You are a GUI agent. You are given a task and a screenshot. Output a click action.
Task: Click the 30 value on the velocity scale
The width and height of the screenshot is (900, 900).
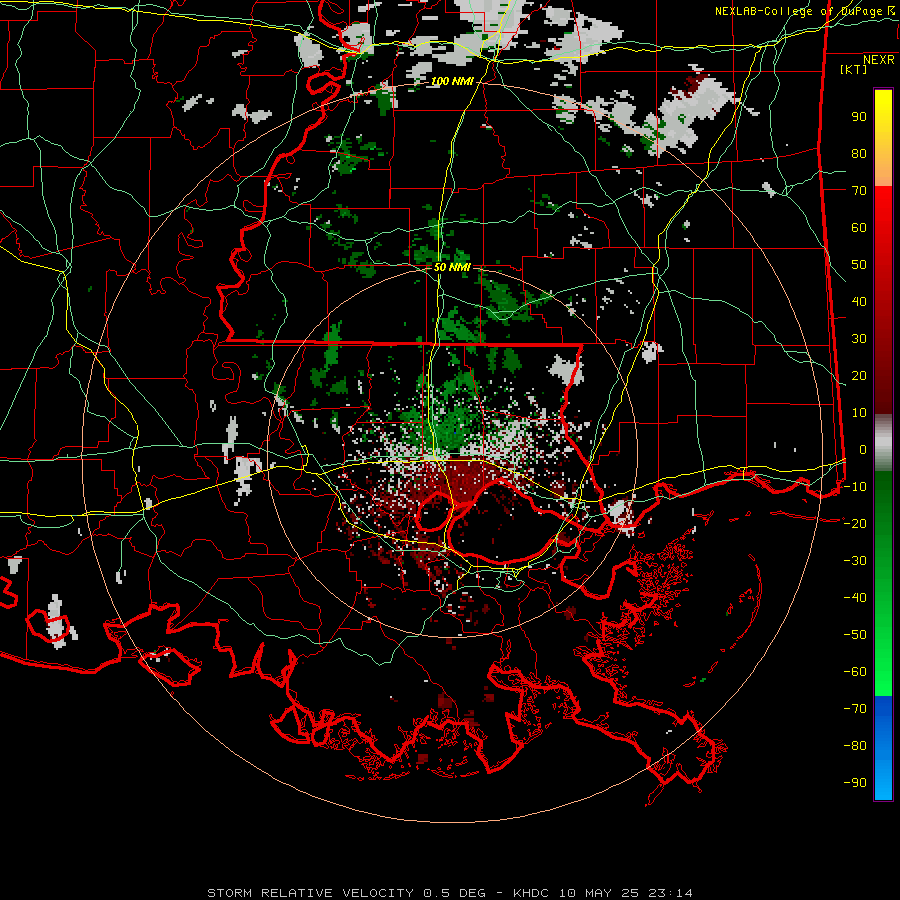(859, 339)
